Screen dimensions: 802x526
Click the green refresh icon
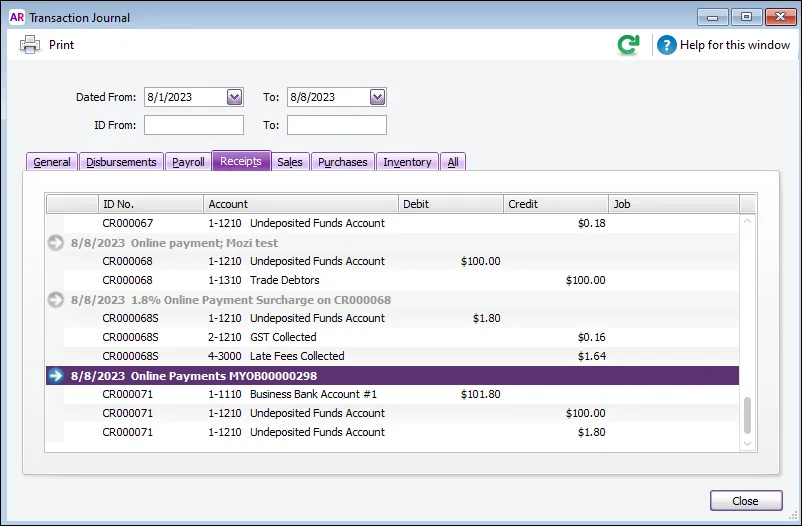click(628, 45)
